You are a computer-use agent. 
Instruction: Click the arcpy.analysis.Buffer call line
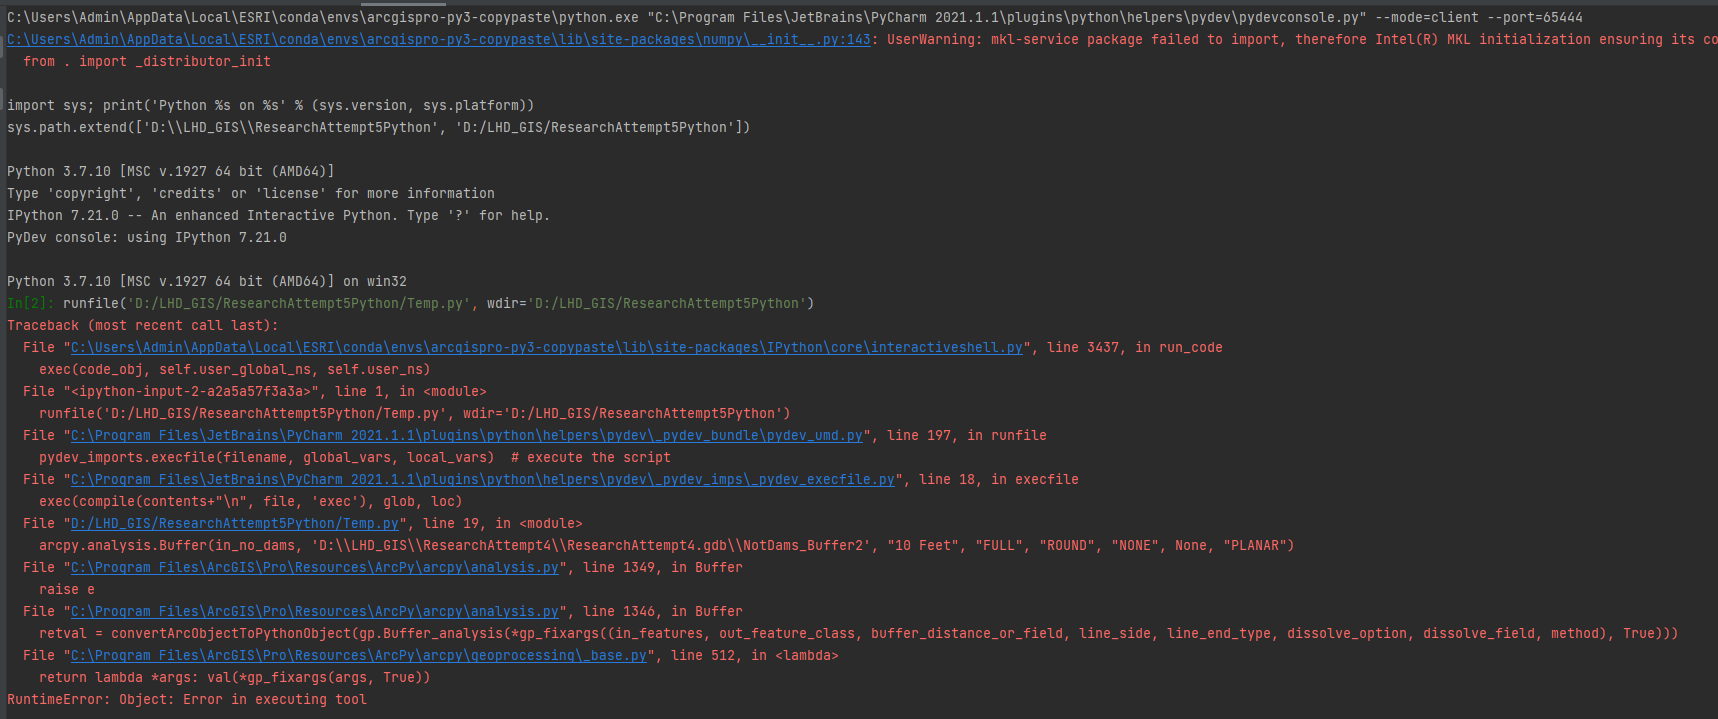click(666, 545)
